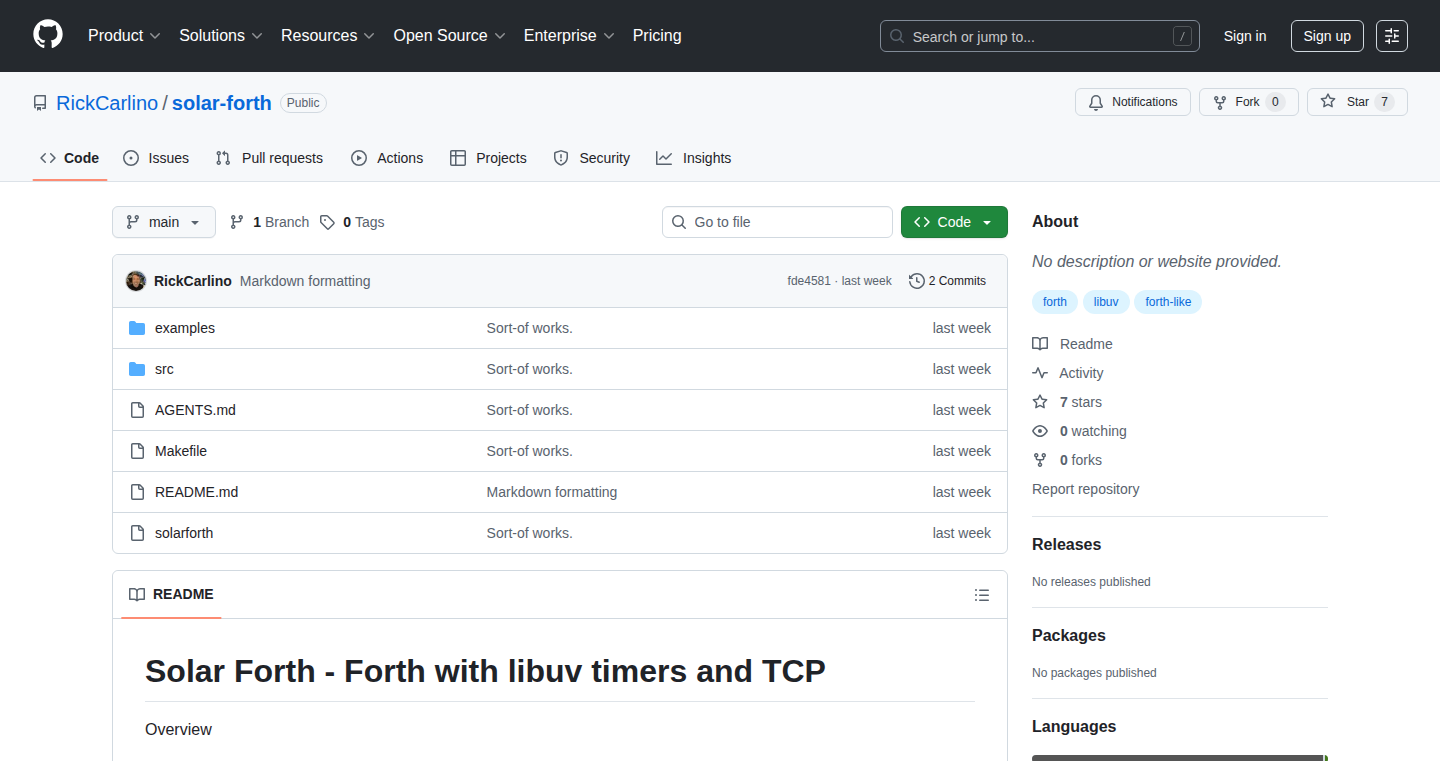This screenshot has width=1440, height=761.
Task: Go to the GitHub homepage logo
Action: [x=47, y=35]
